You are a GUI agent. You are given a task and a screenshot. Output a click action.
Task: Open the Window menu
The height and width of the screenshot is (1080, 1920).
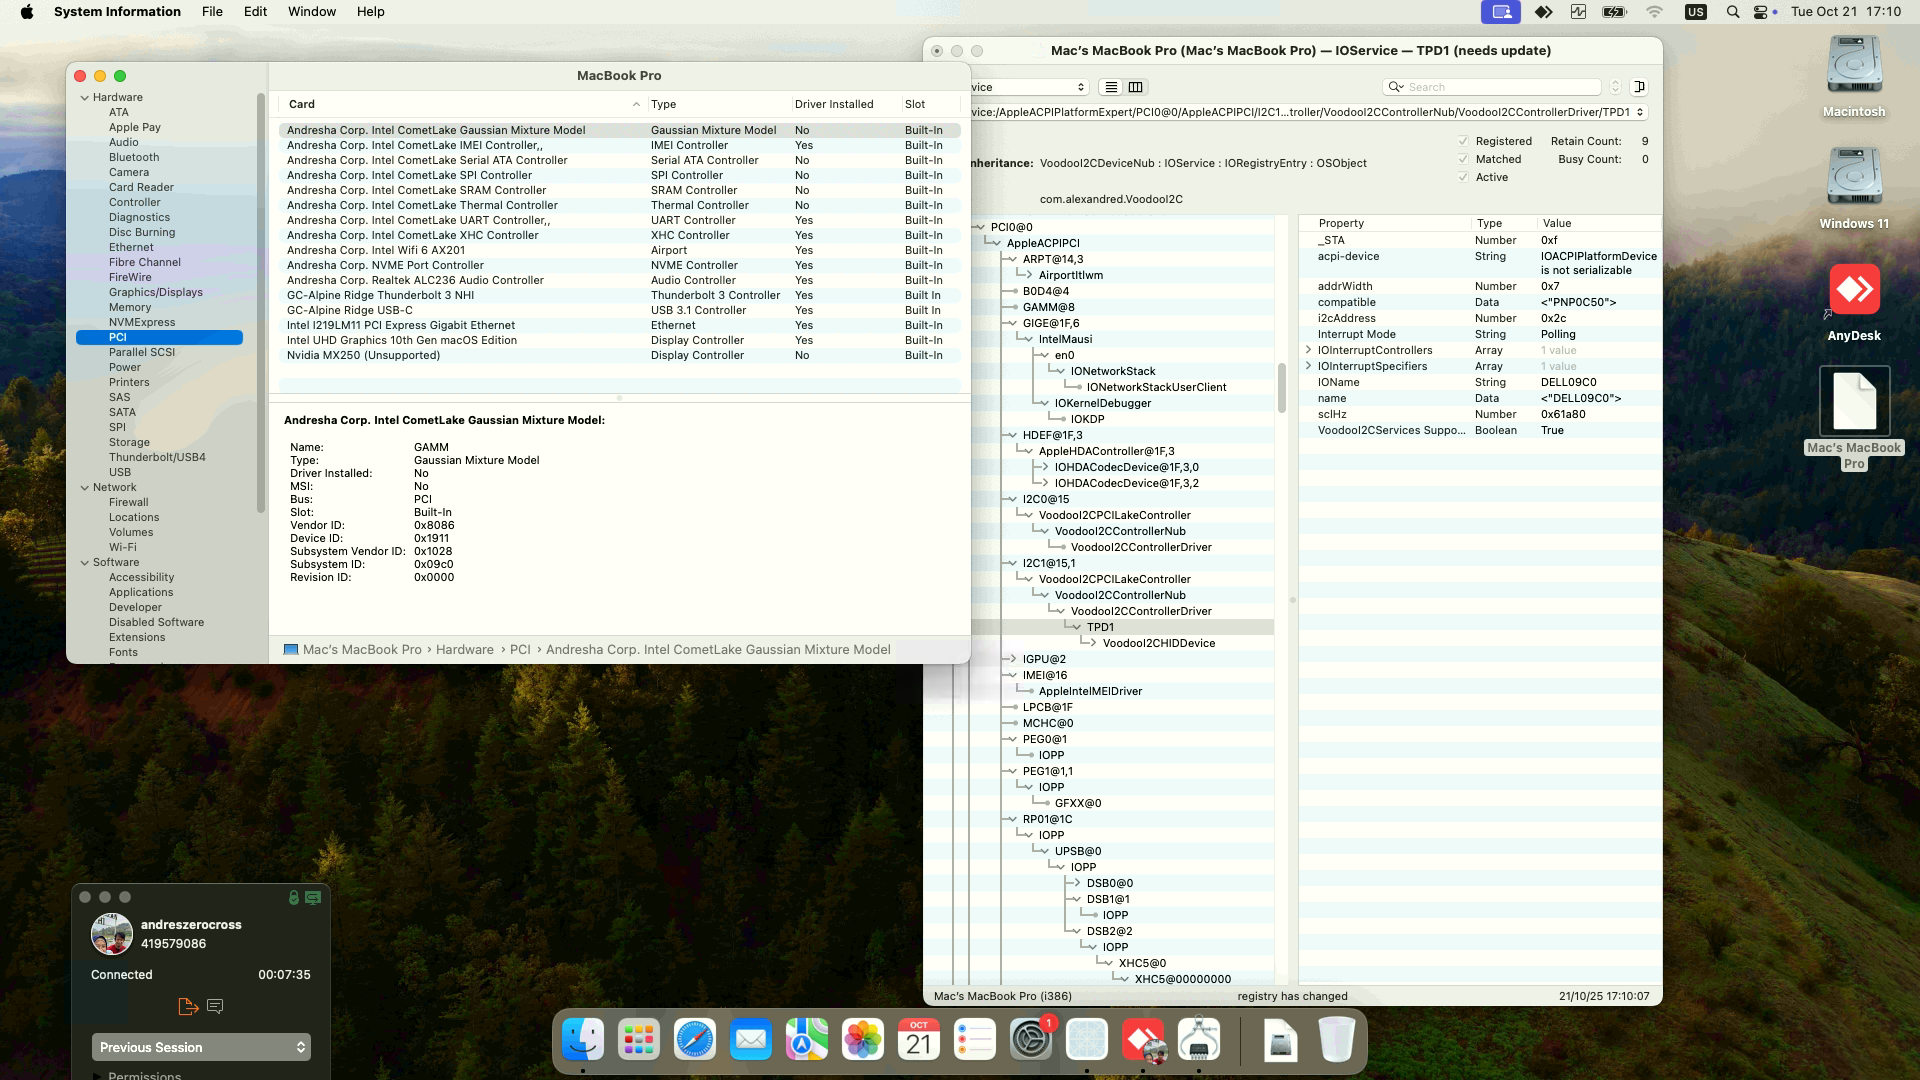point(312,12)
